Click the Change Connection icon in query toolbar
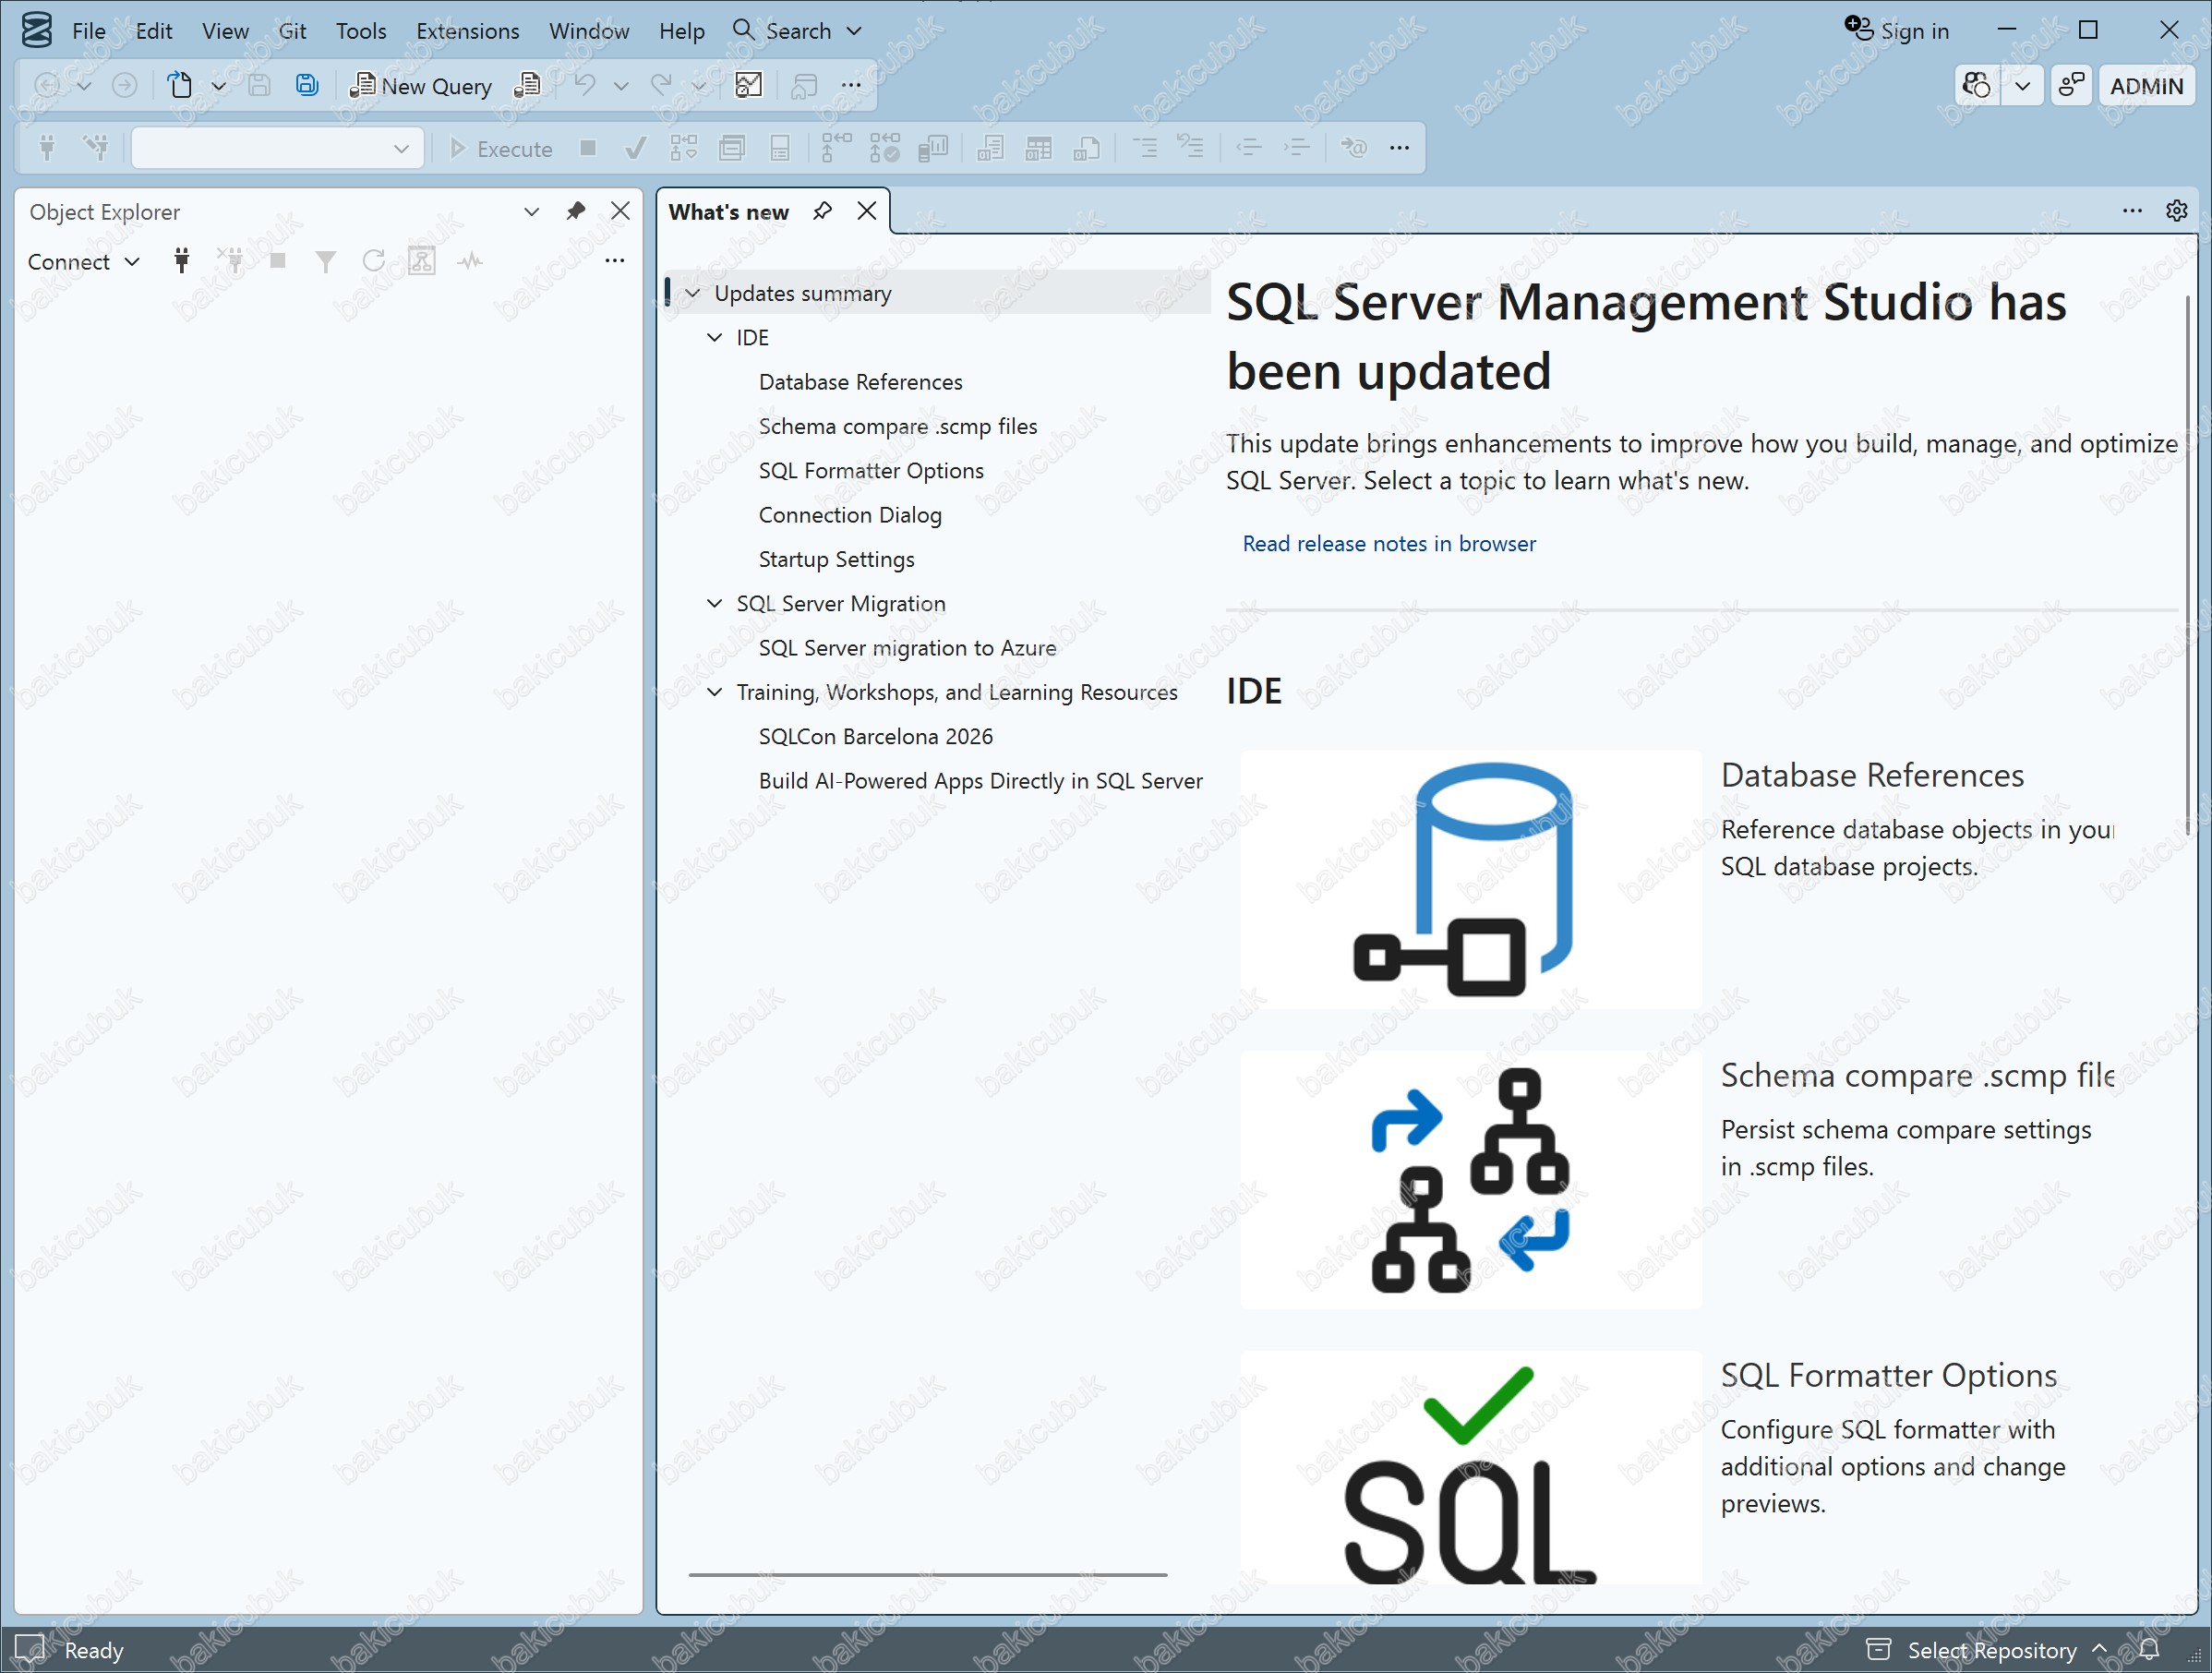The height and width of the screenshot is (1673, 2212). point(96,149)
